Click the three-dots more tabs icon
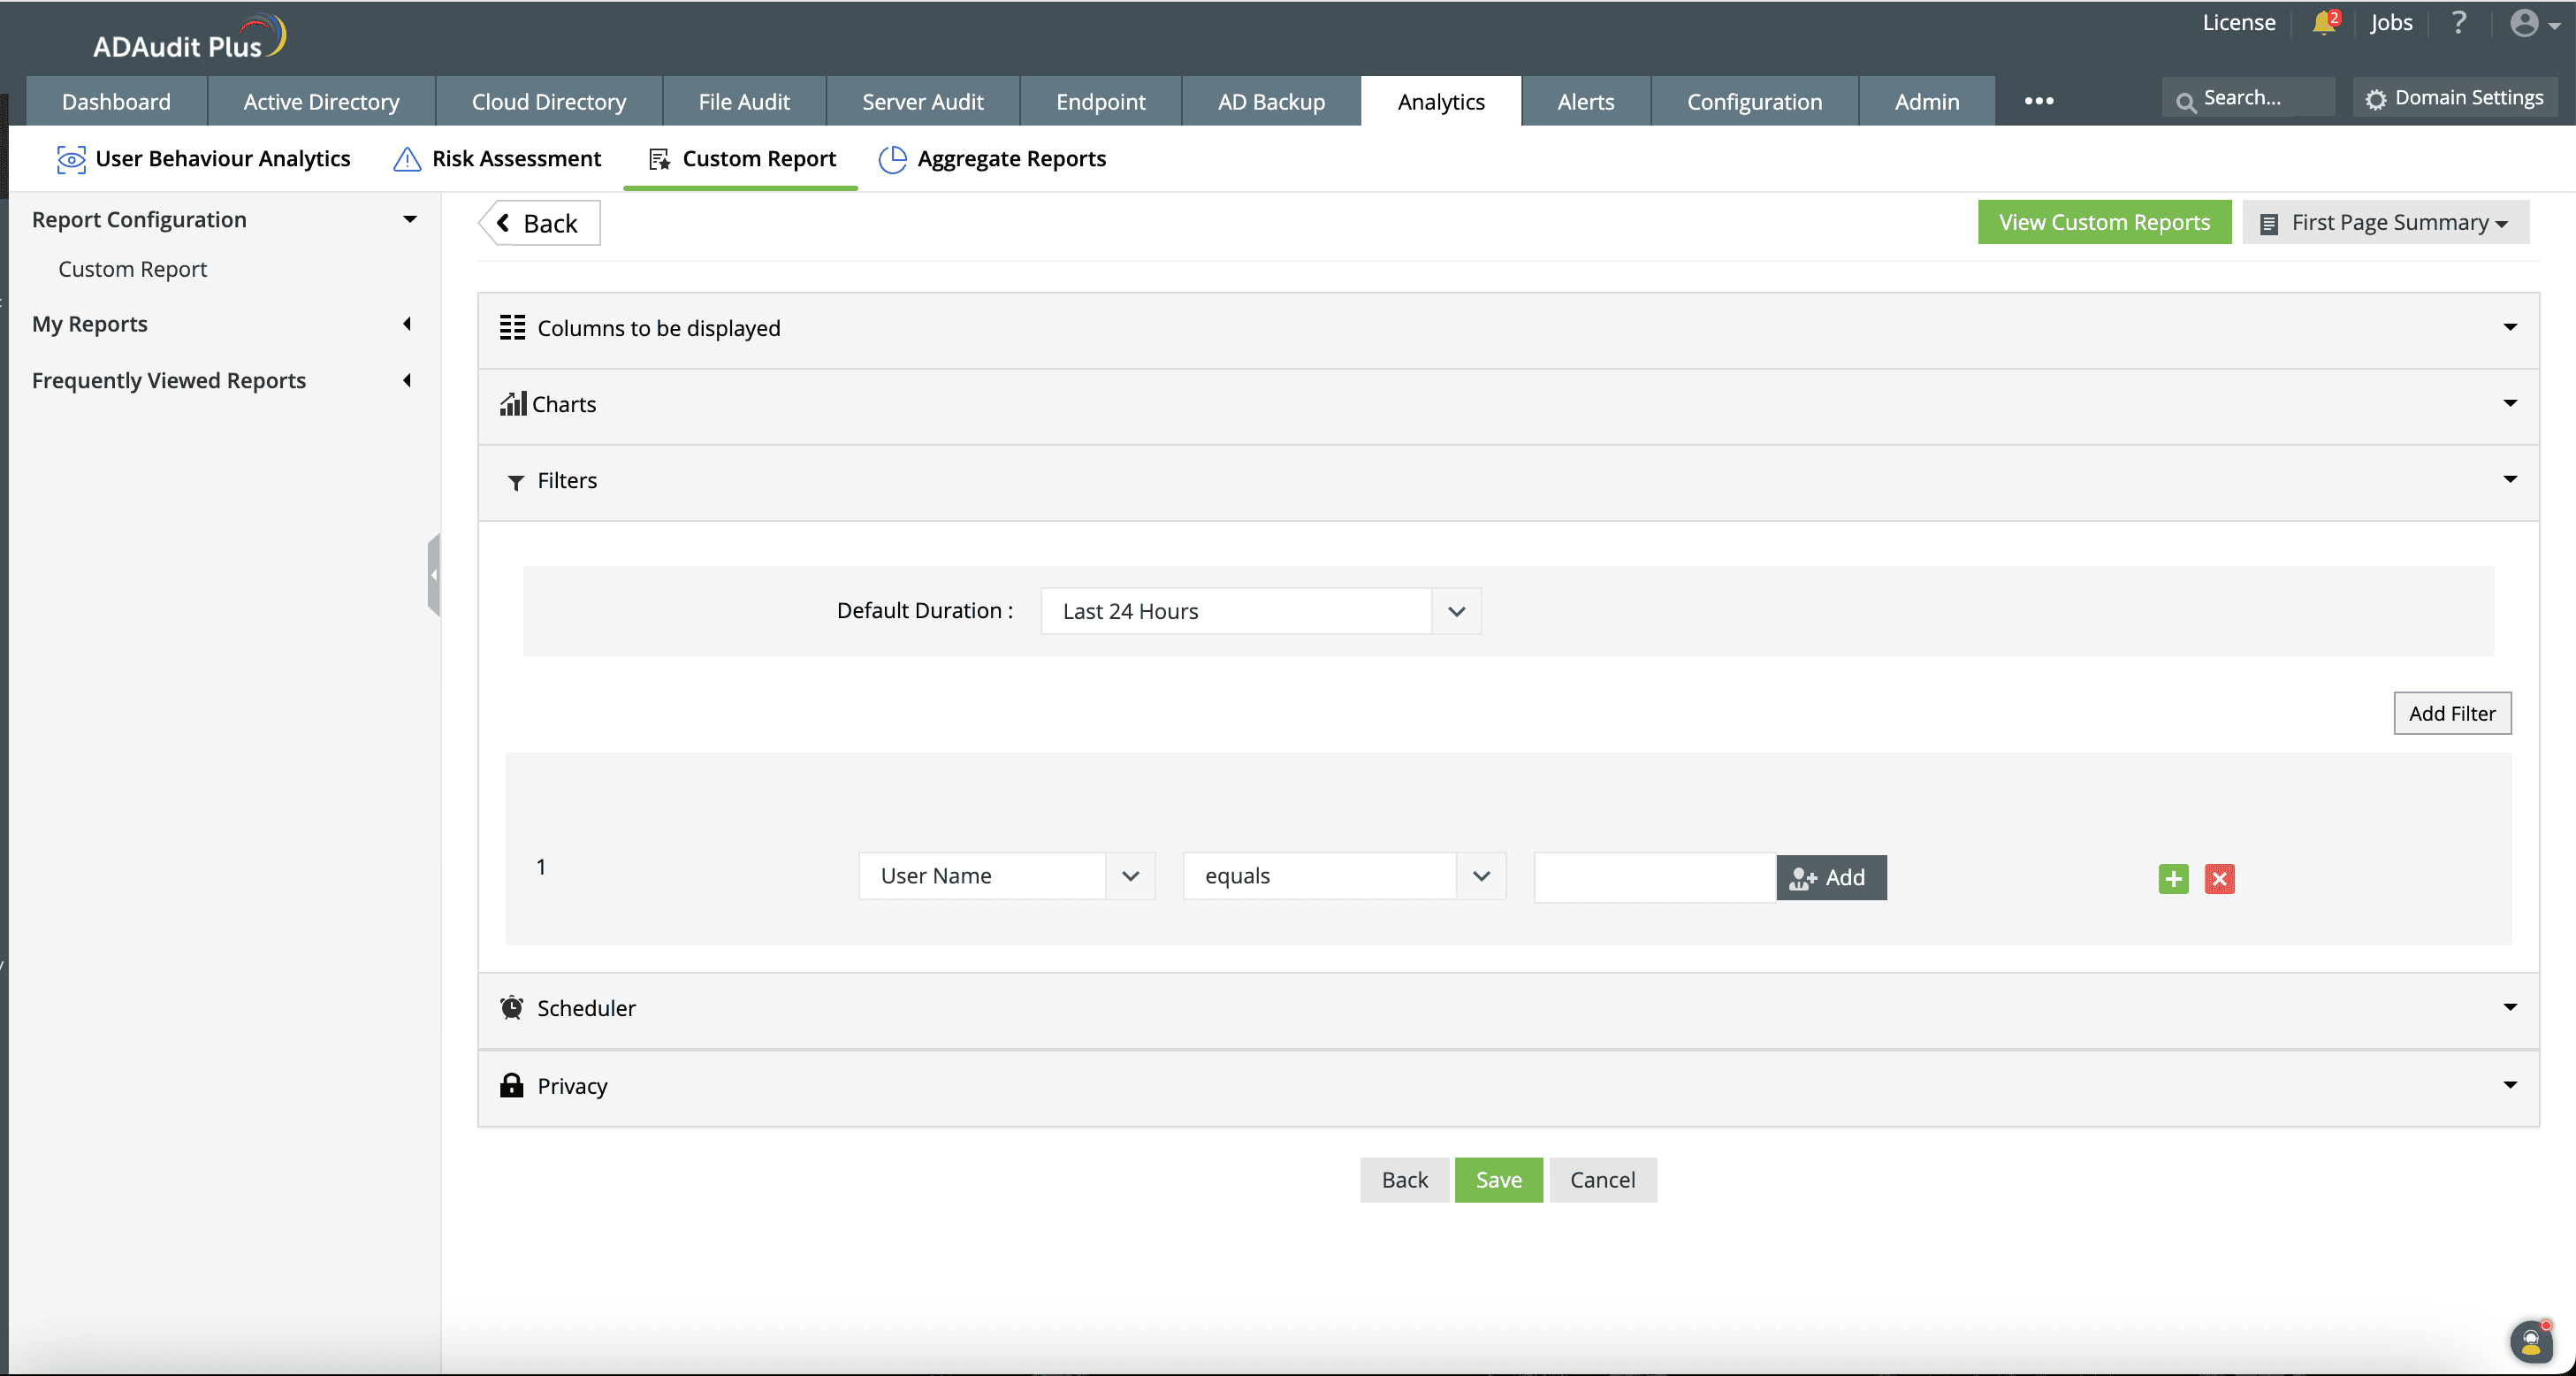 tap(2038, 101)
